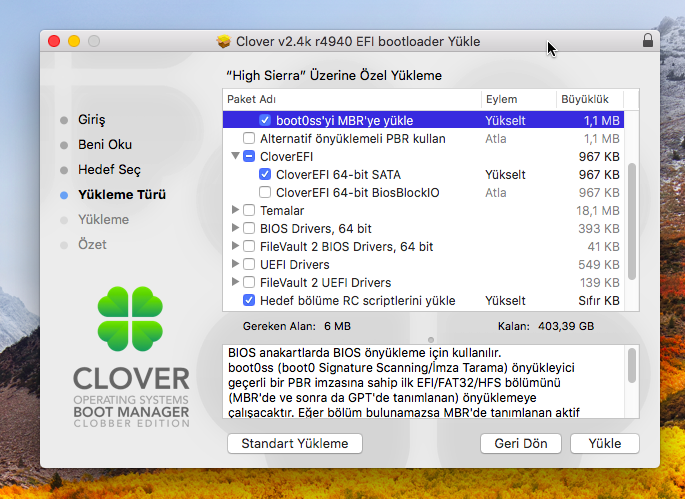
Task: Click the Yükselt action for boot0ss row
Action: [505, 121]
